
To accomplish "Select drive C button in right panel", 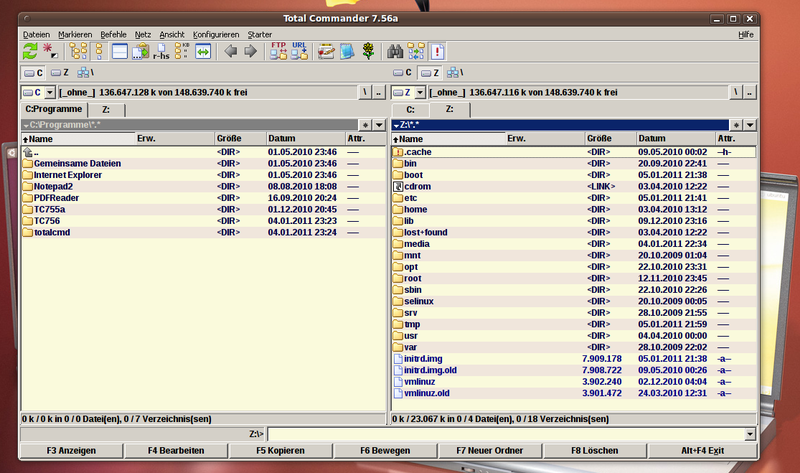I will tap(403, 73).
